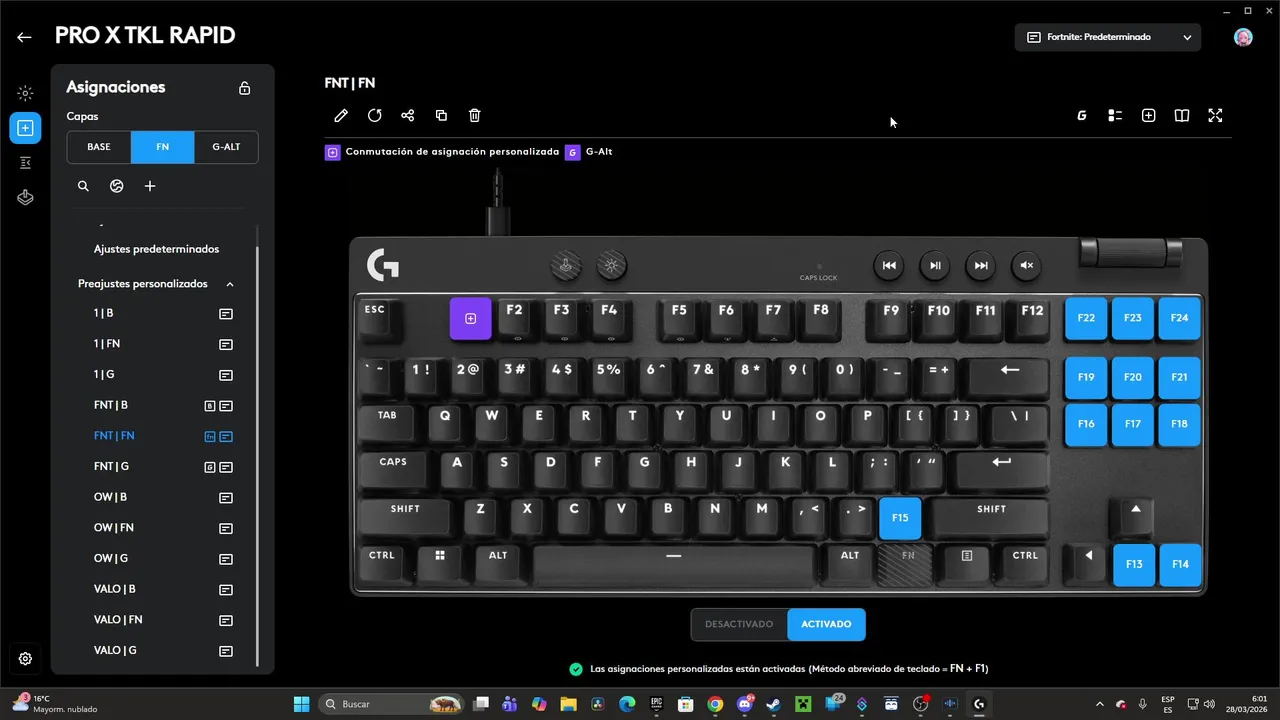The width and height of the screenshot is (1280, 720).
Task: Open Steam from taskbar
Action: 774,704
